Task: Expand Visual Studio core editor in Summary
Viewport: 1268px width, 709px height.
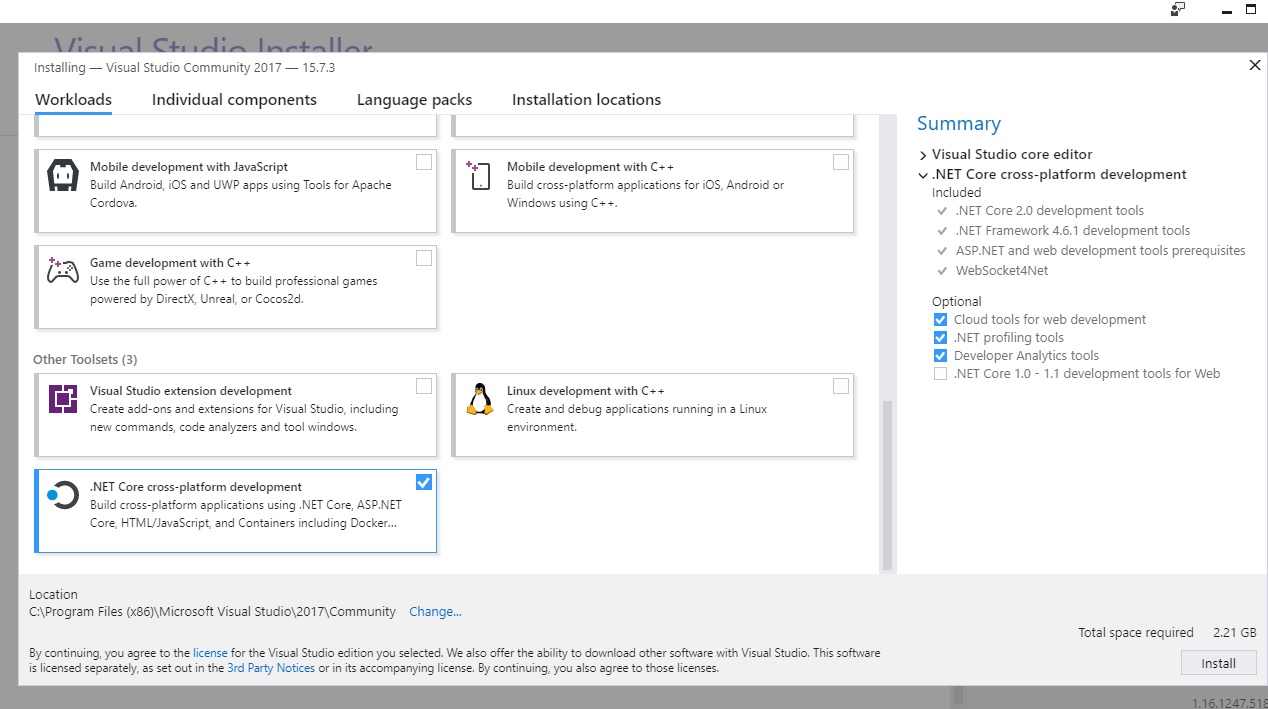Action: point(923,155)
